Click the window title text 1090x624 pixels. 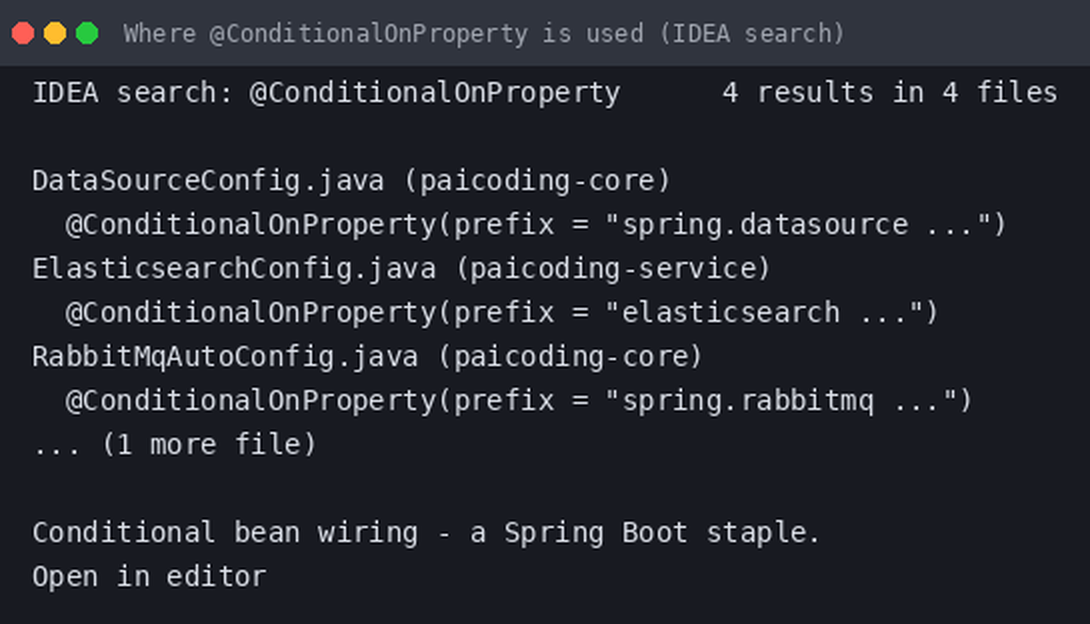coord(484,33)
